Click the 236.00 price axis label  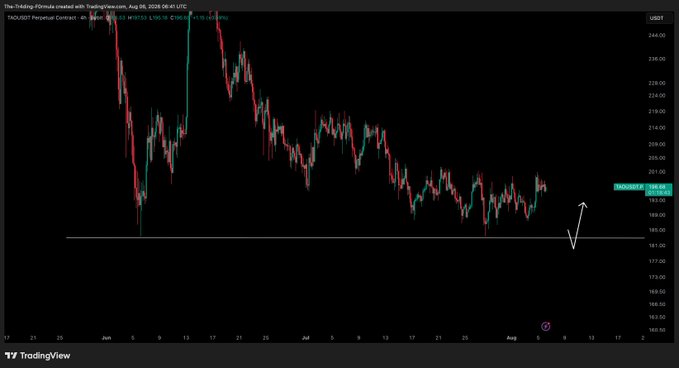pos(656,59)
